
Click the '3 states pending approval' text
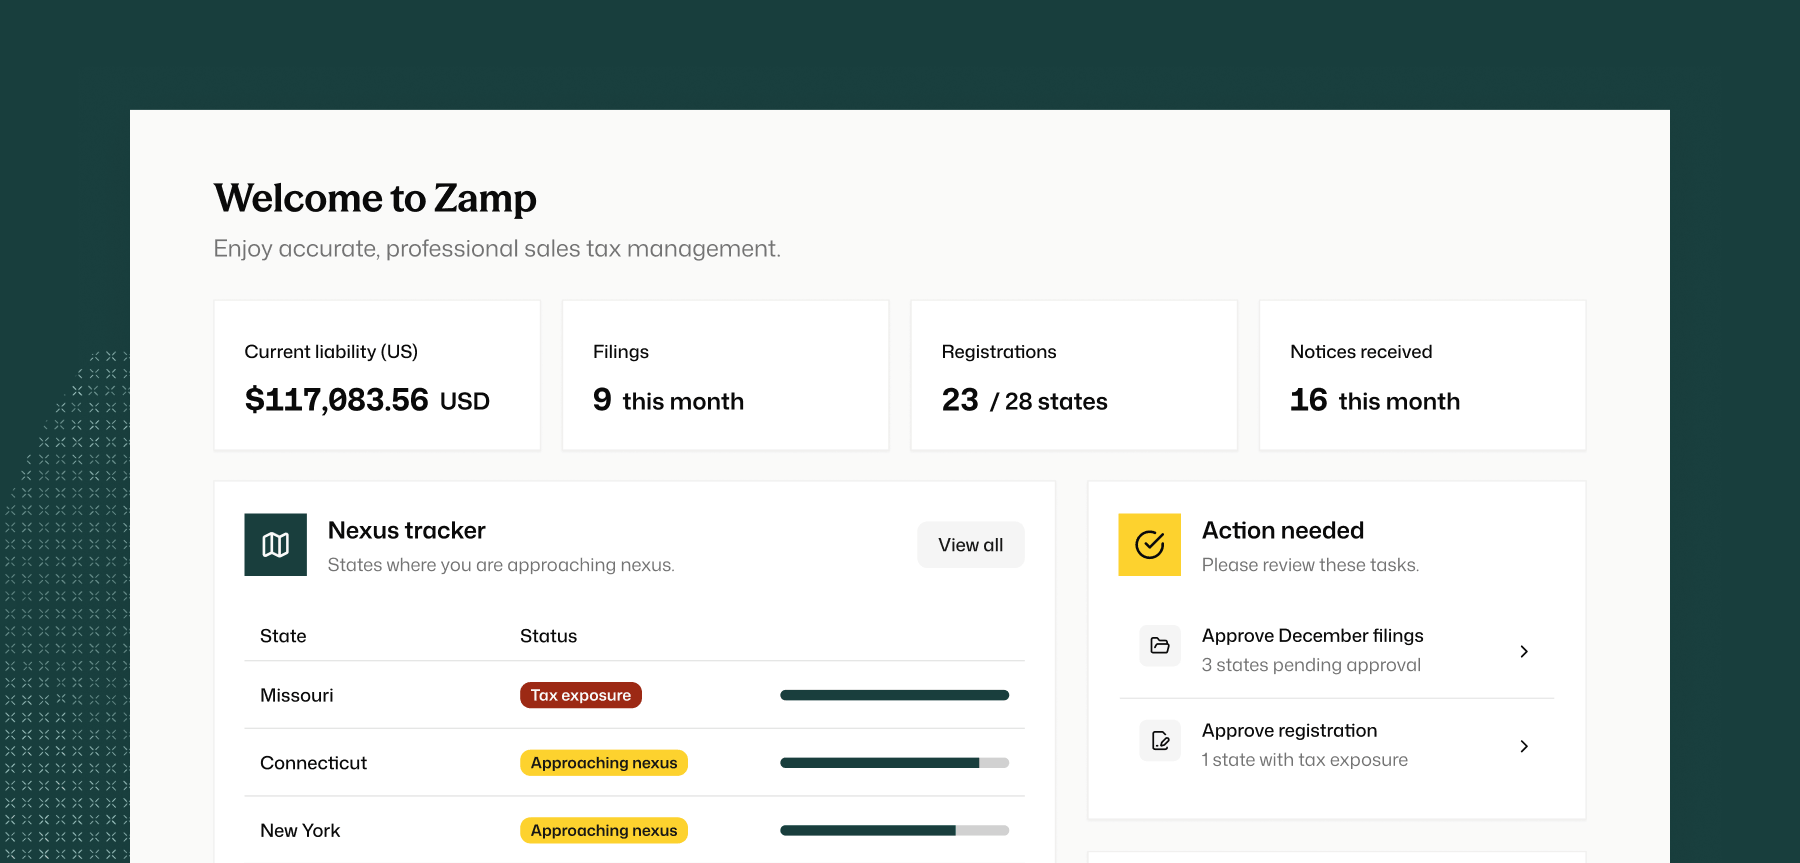click(x=1311, y=665)
